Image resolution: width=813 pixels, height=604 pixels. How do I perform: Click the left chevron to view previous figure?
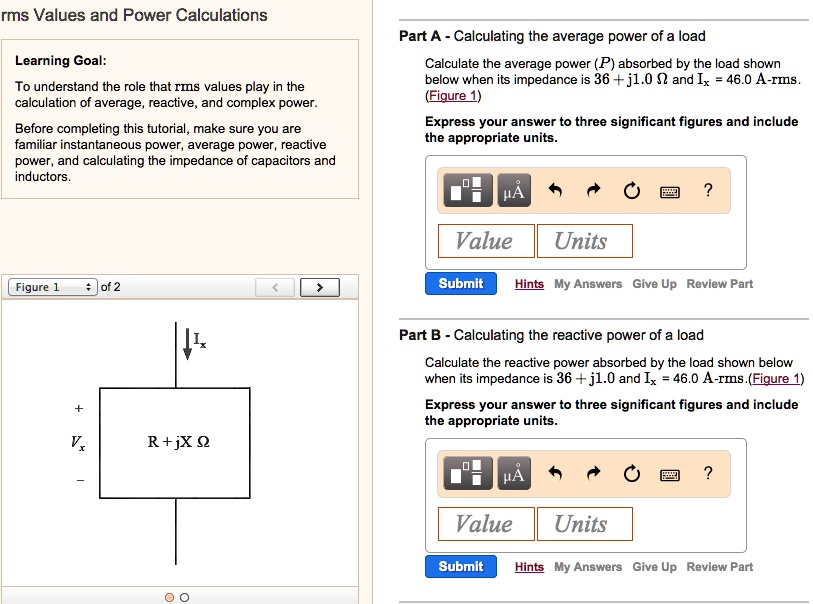275,286
